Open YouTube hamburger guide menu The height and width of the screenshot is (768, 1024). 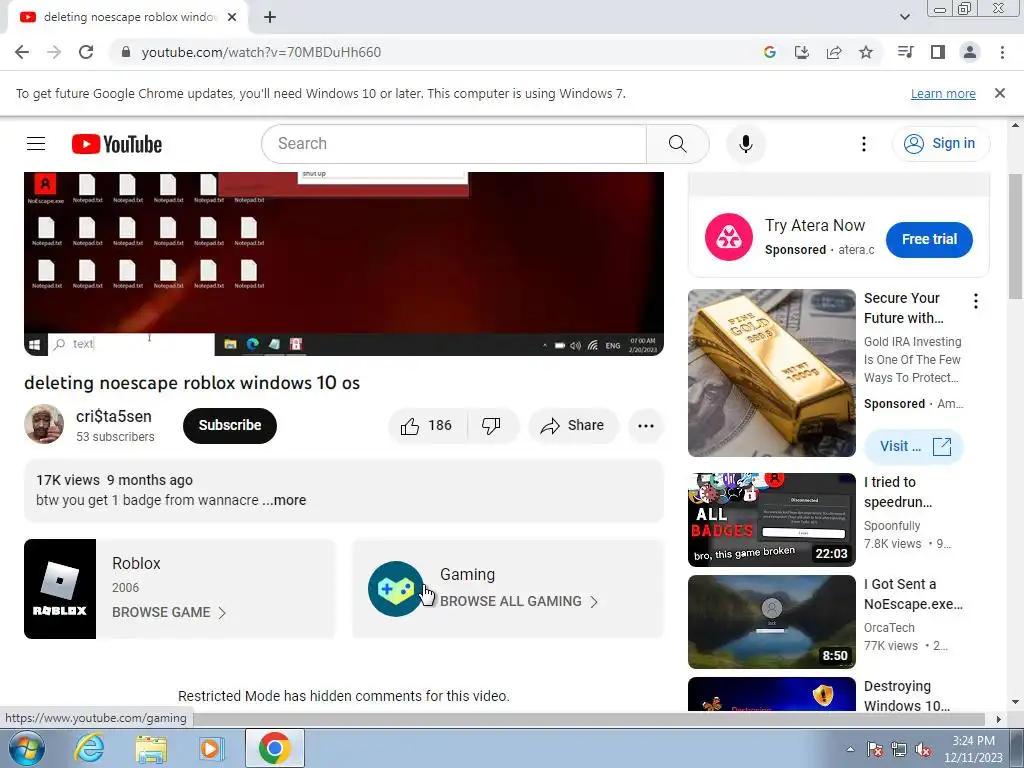pos(36,144)
